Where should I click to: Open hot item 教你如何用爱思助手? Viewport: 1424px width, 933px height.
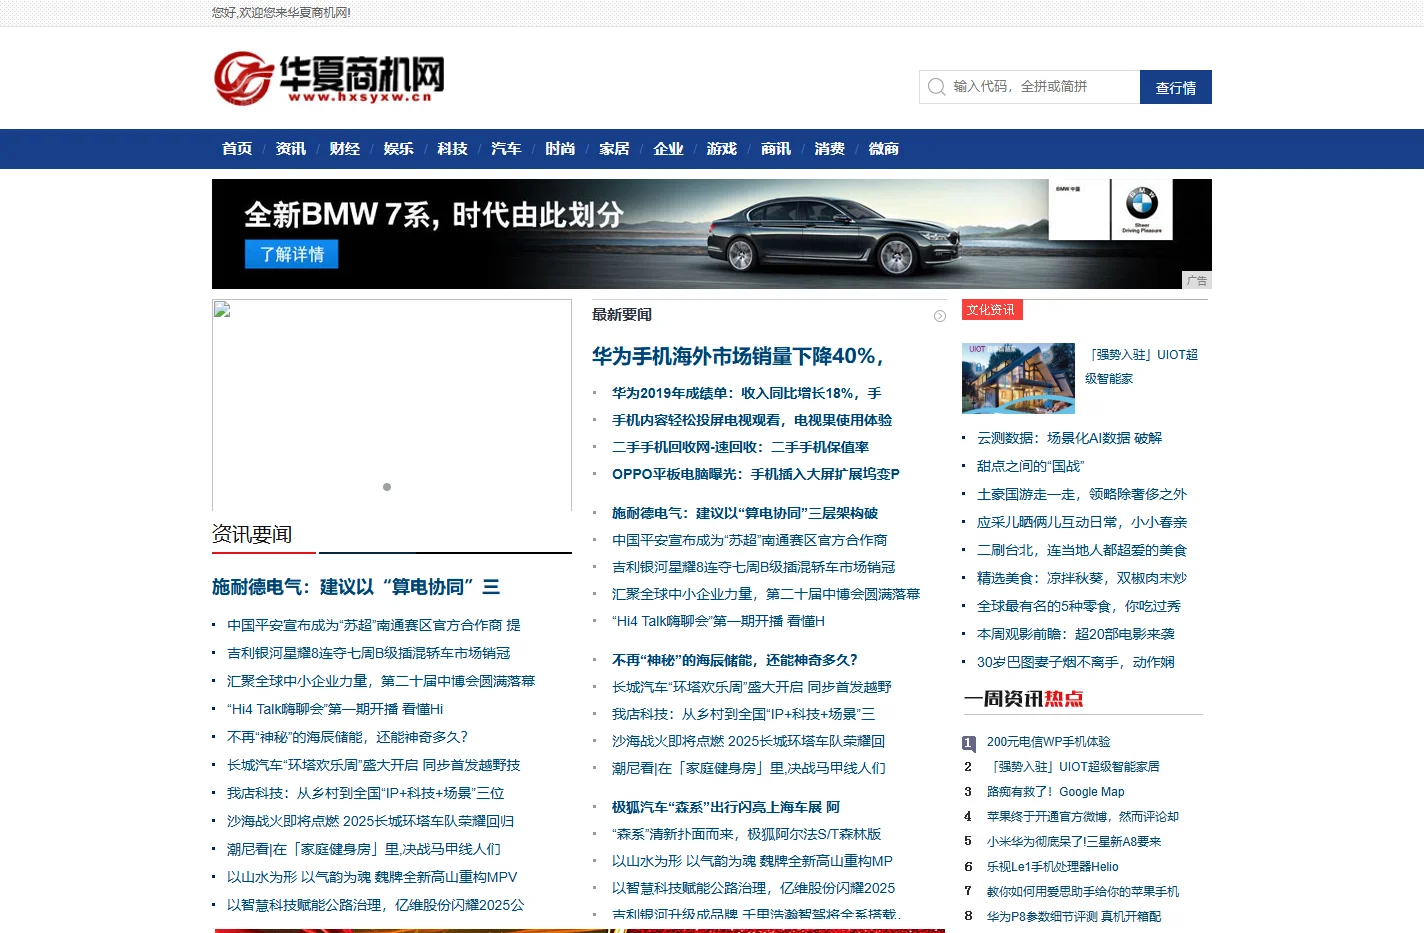(1083, 892)
